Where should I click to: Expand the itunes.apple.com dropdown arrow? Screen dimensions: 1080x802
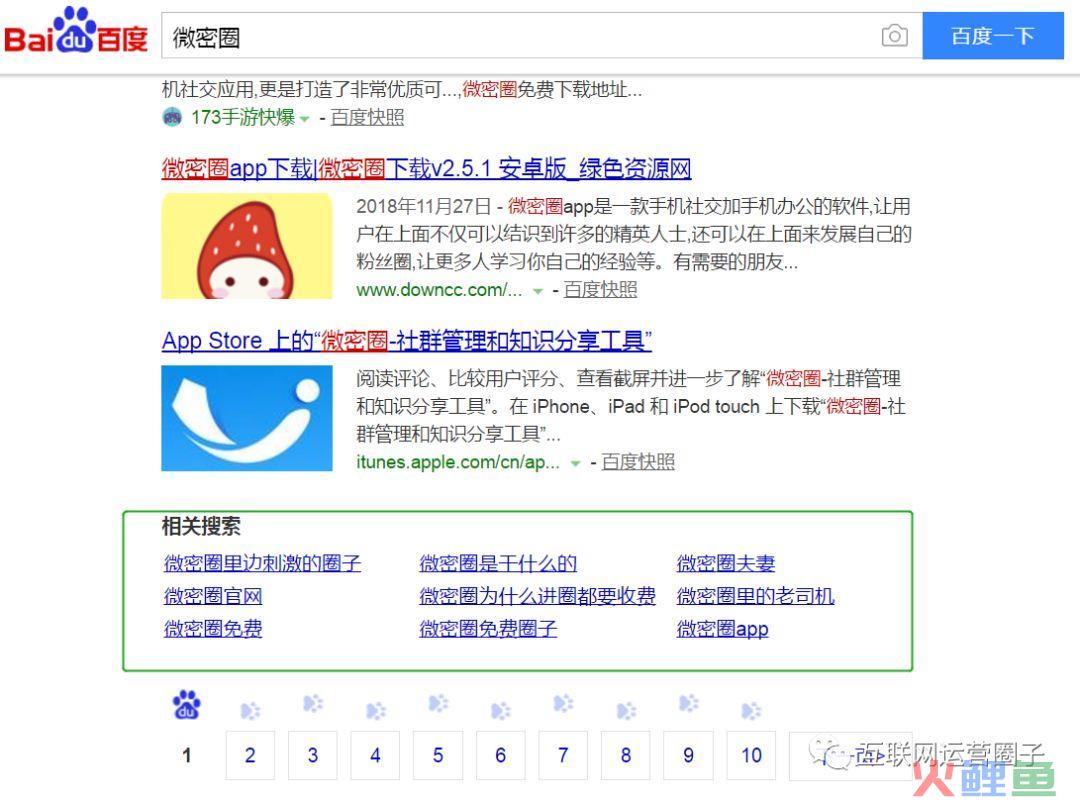click(x=576, y=463)
